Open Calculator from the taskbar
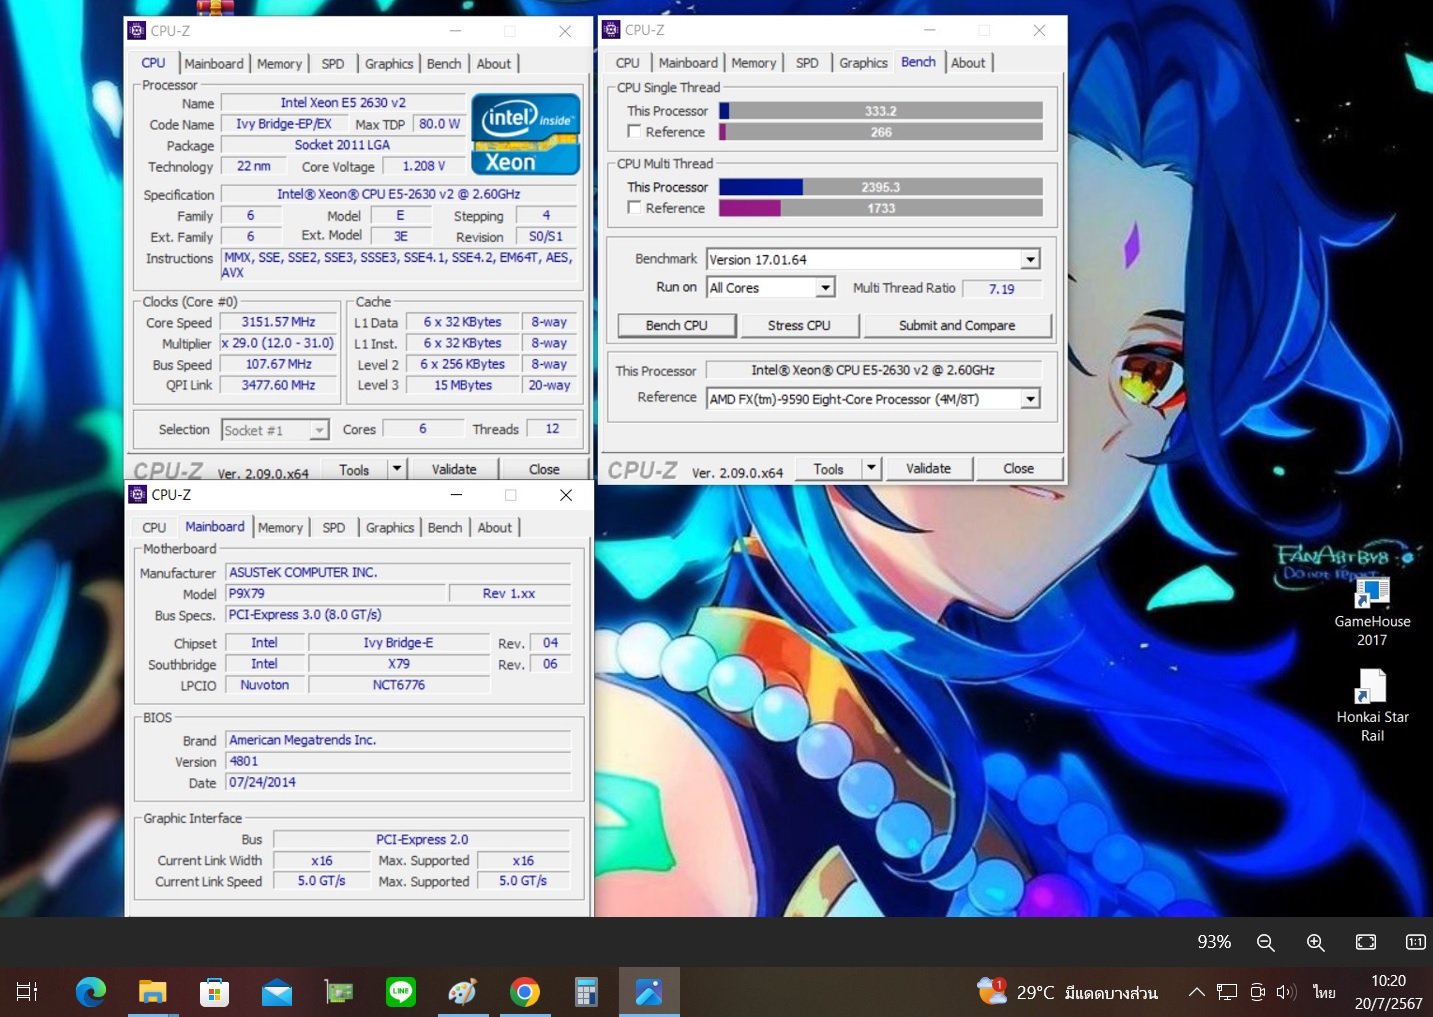 coord(586,992)
